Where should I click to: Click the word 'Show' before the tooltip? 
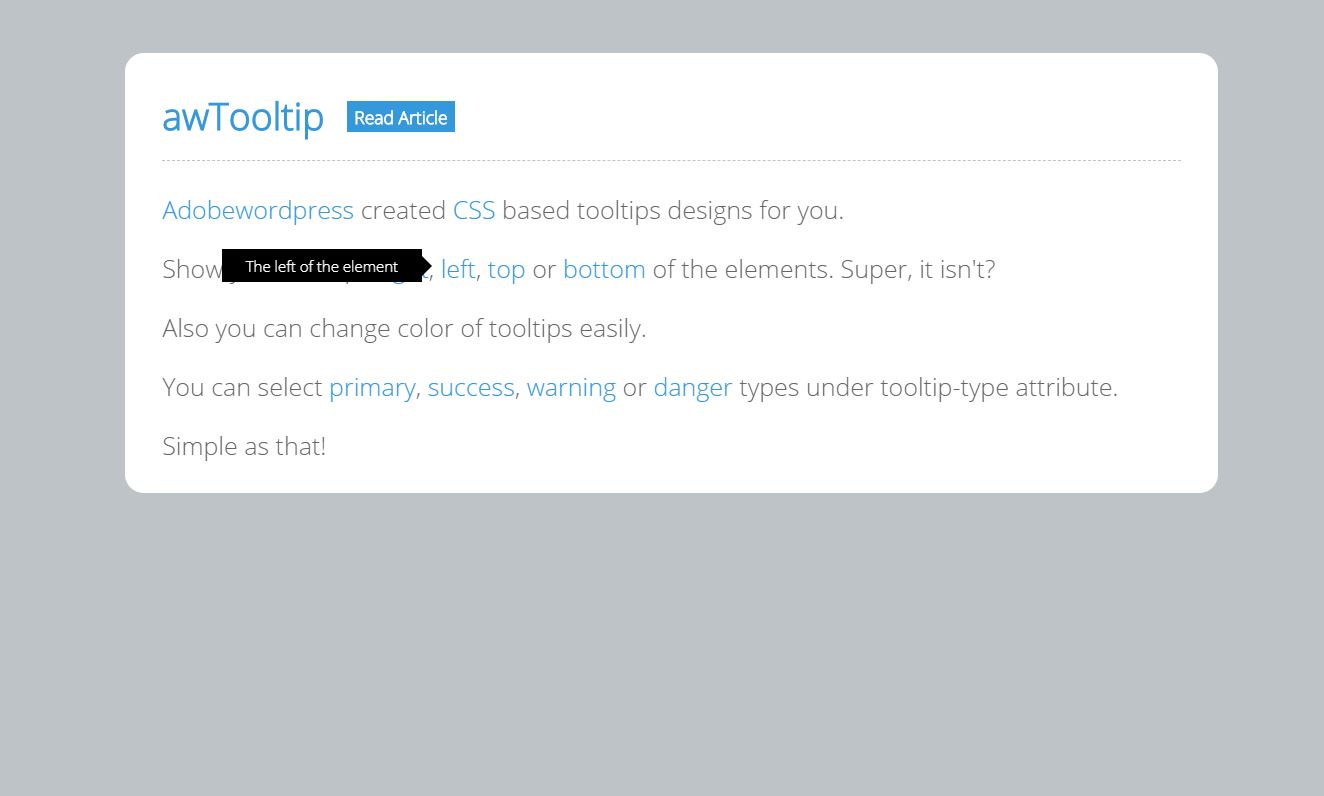[x=192, y=269]
